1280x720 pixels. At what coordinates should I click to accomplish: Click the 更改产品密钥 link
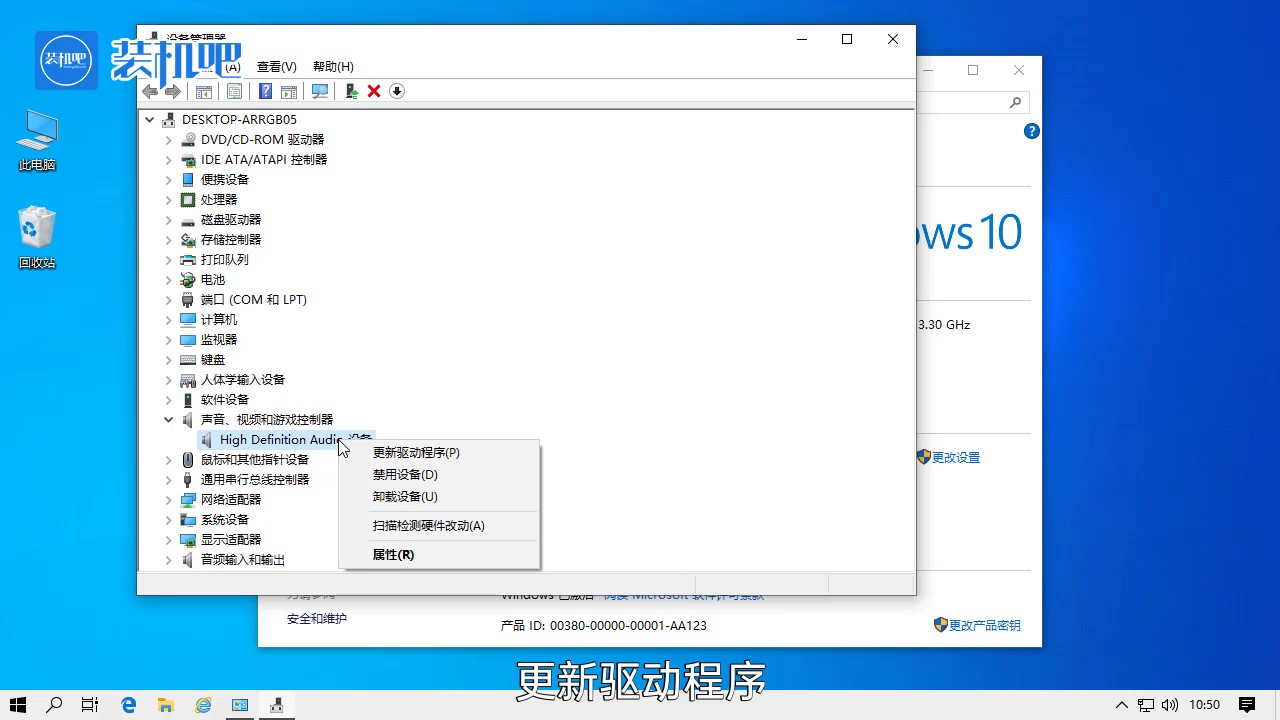tap(983, 624)
